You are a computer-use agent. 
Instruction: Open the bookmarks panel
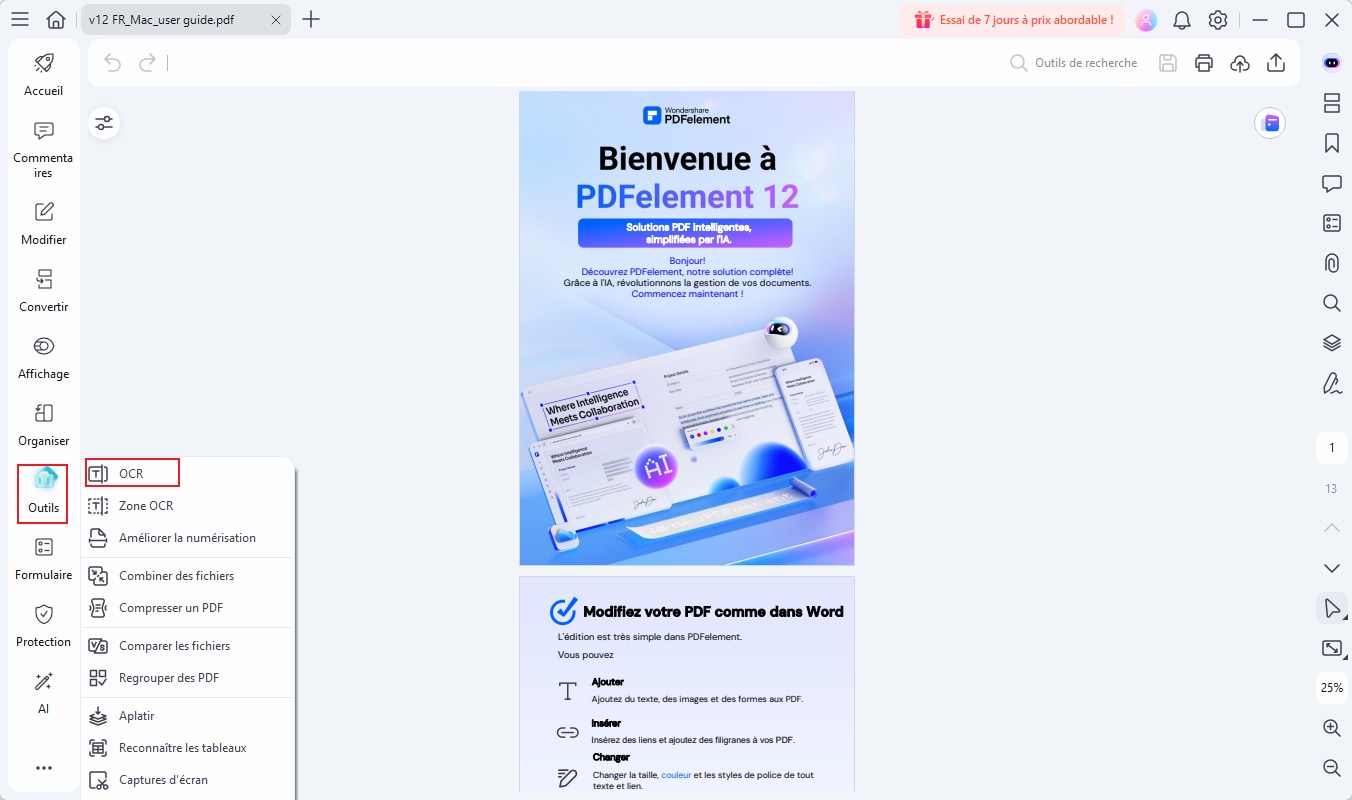(1331, 143)
